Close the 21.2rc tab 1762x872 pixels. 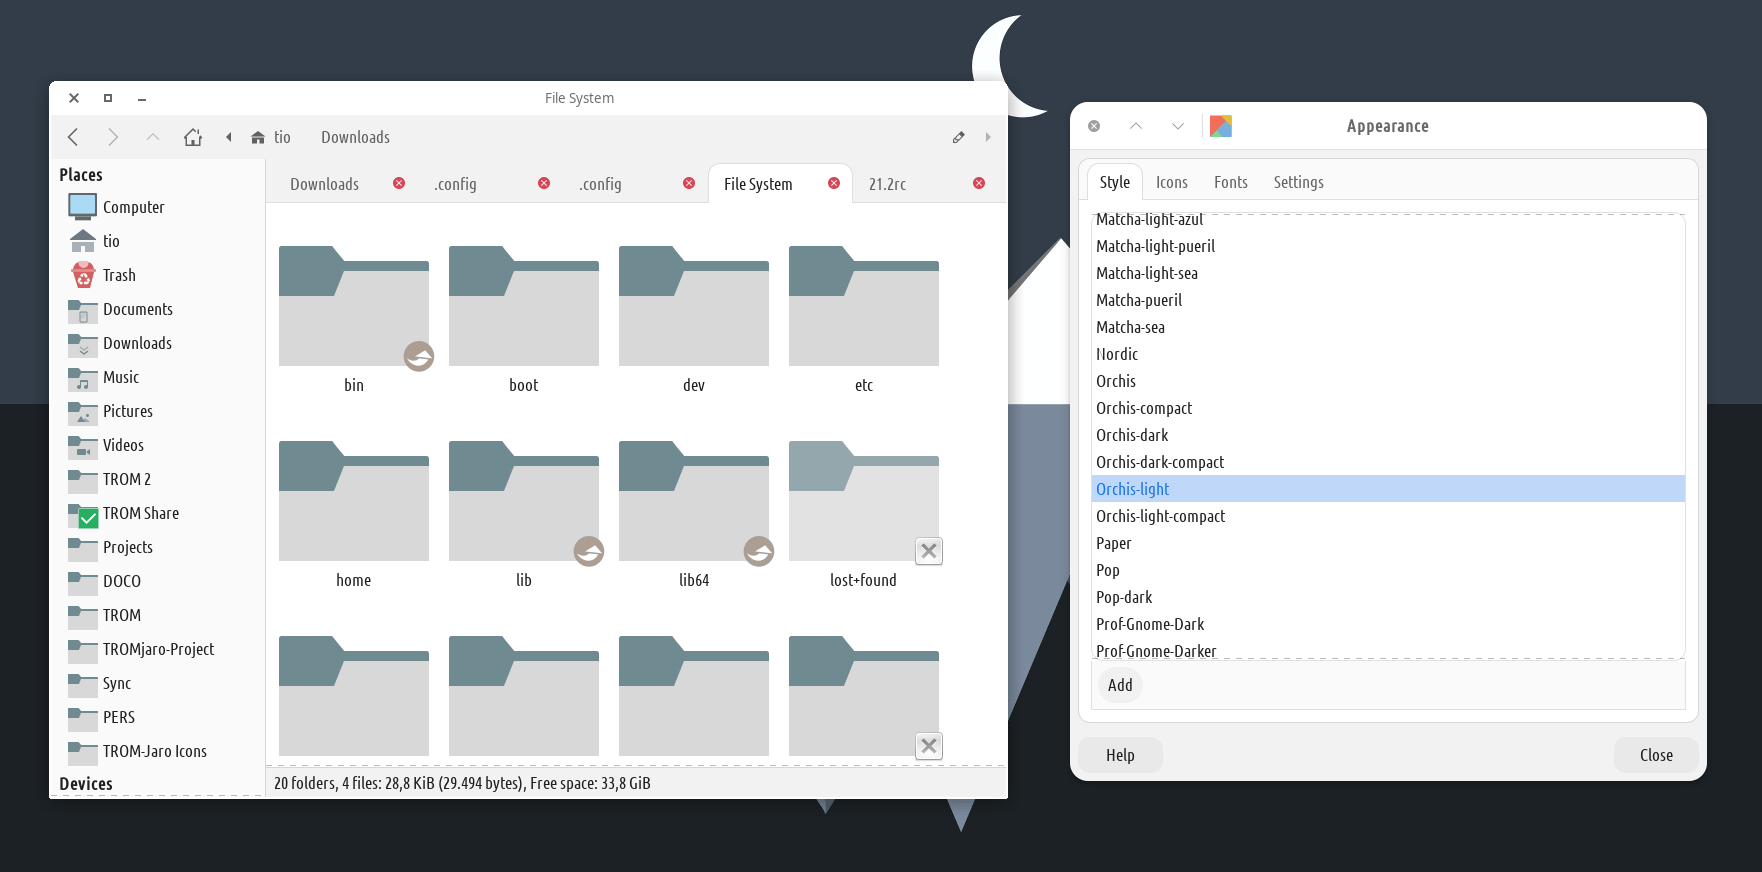pyautogui.click(x=979, y=183)
